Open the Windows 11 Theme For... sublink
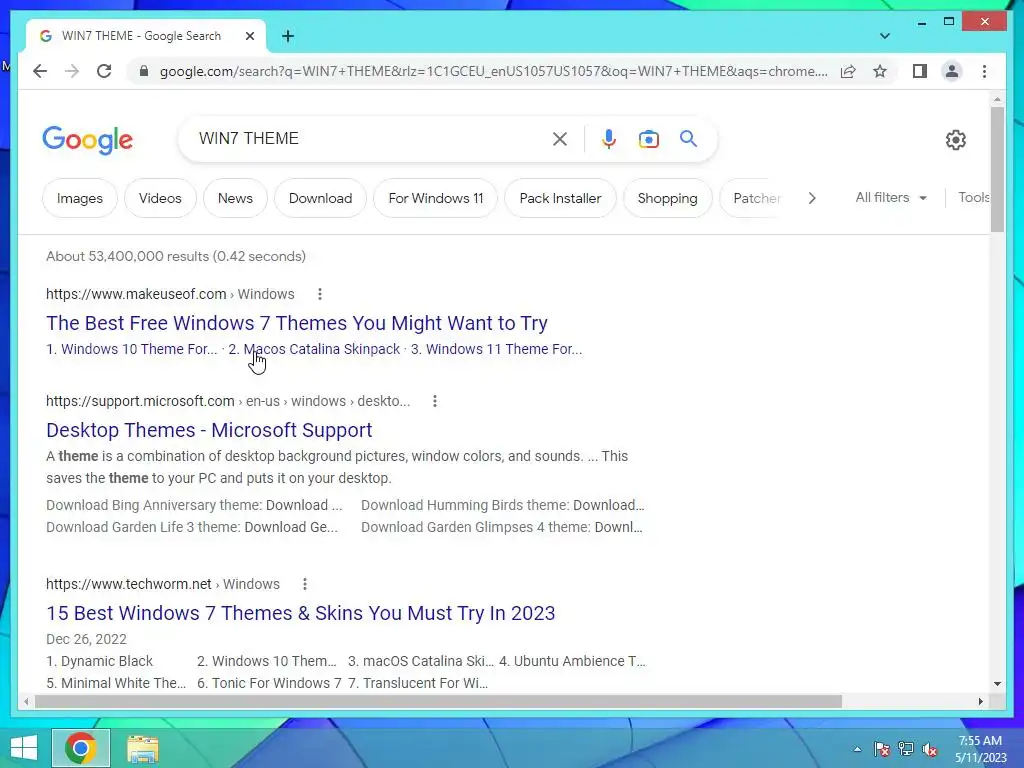The width and height of the screenshot is (1024, 768). pos(496,349)
